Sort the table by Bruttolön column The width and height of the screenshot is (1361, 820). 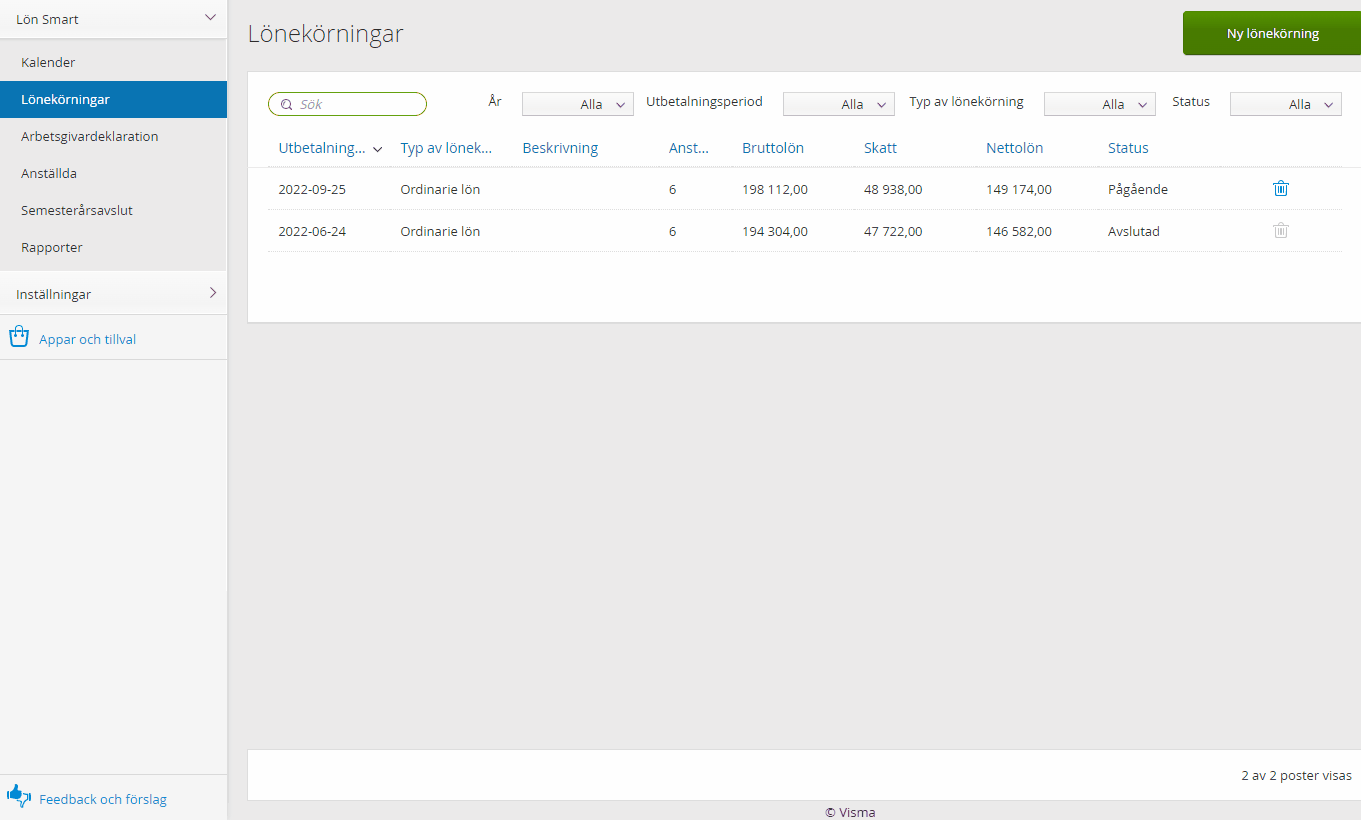pos(772,148)
